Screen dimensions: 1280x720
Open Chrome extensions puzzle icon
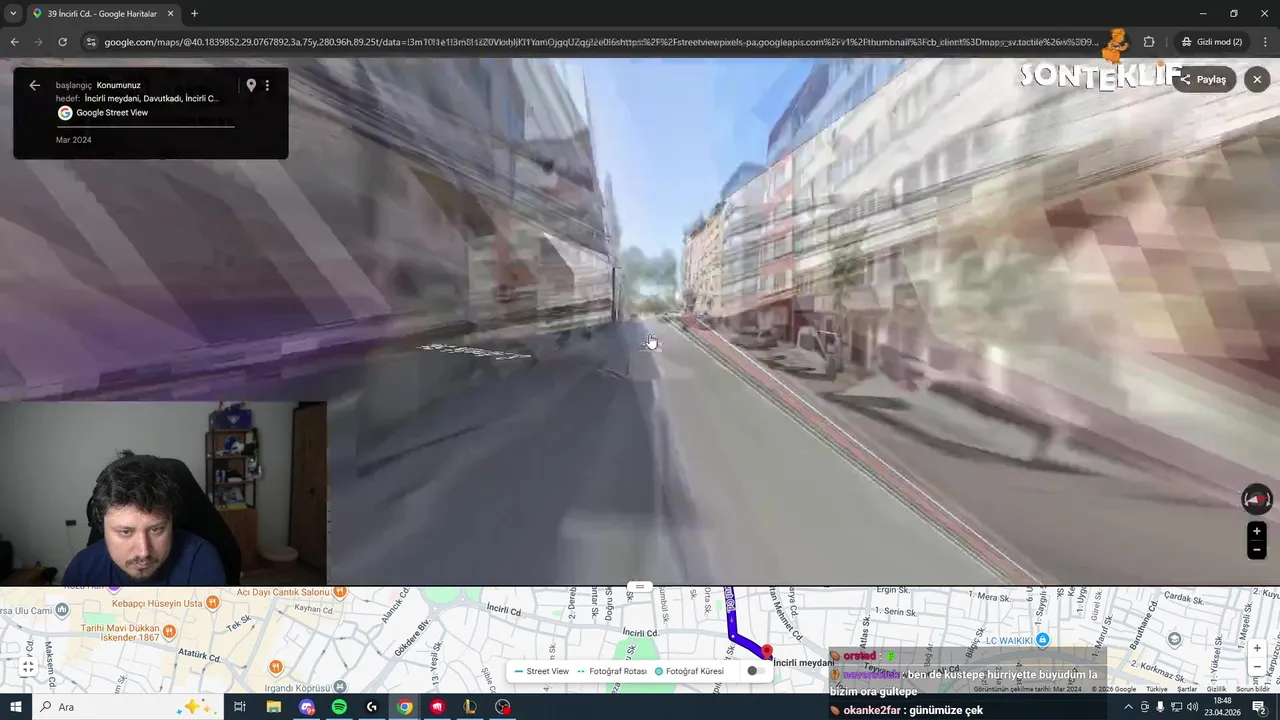tap(1148, 42)
